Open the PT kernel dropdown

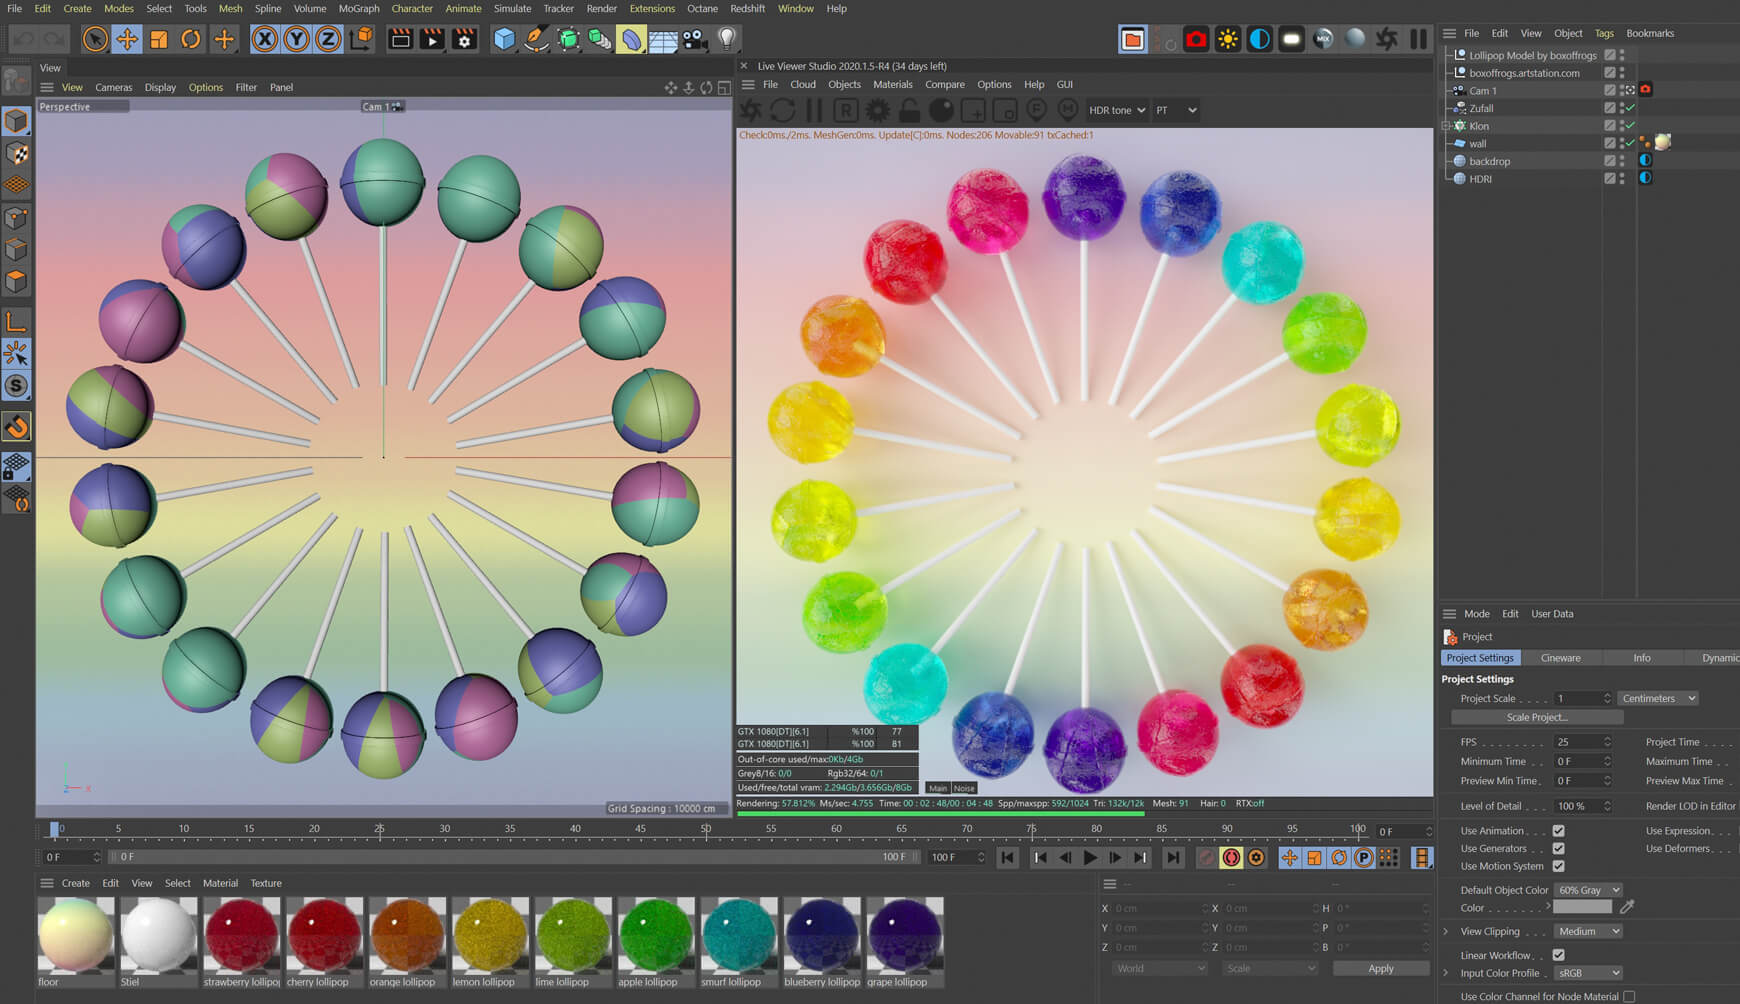1176,110
